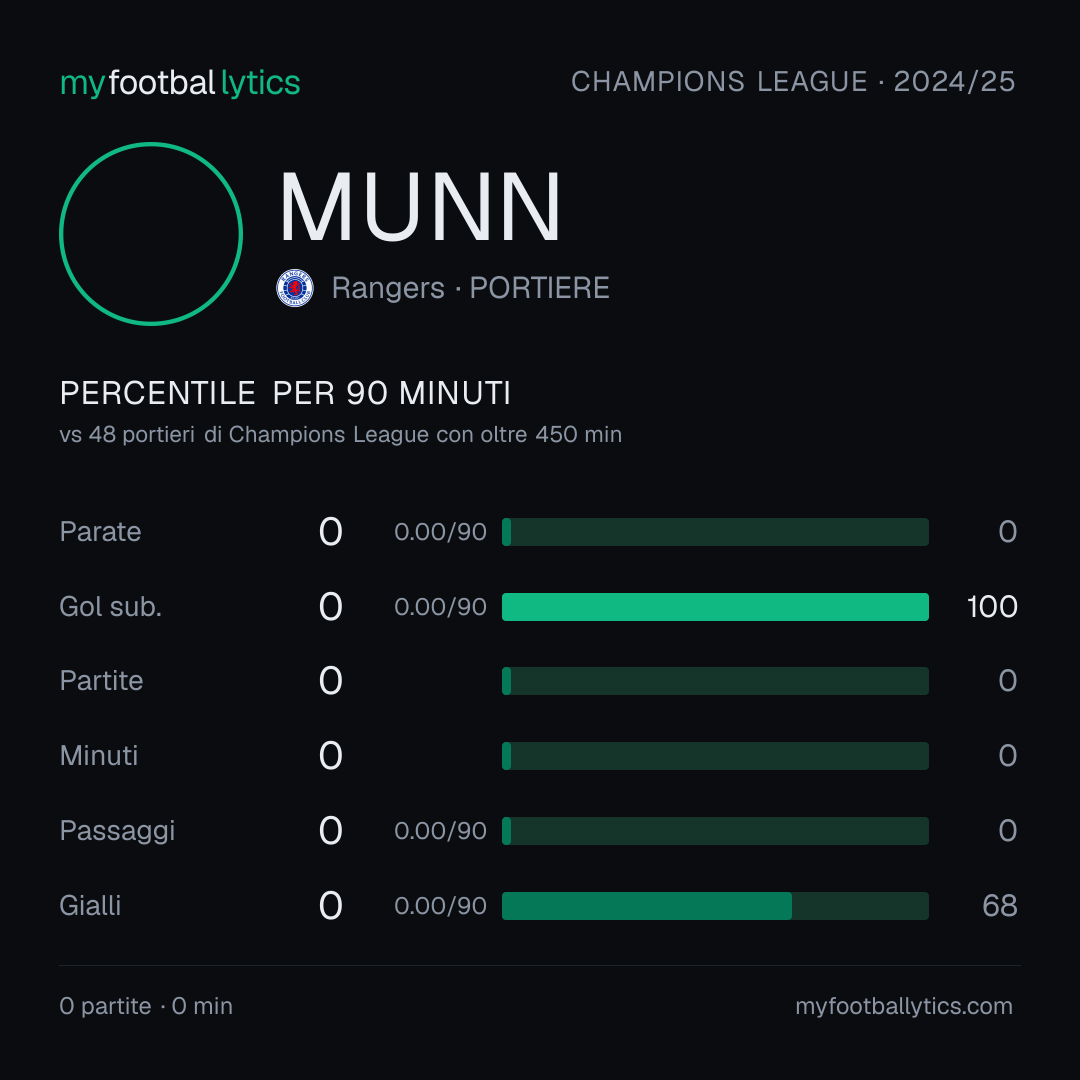Click the Rangers club crest icon
1080x1080 pixels.
pos(295,288)
